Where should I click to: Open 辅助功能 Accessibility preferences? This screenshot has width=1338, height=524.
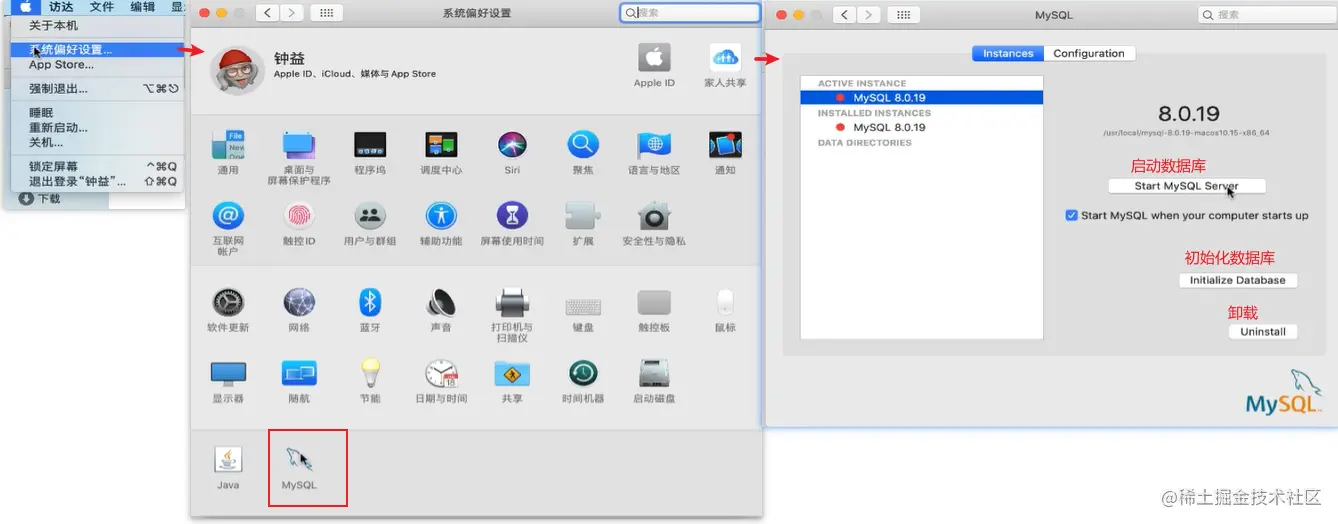click(441, 216)
